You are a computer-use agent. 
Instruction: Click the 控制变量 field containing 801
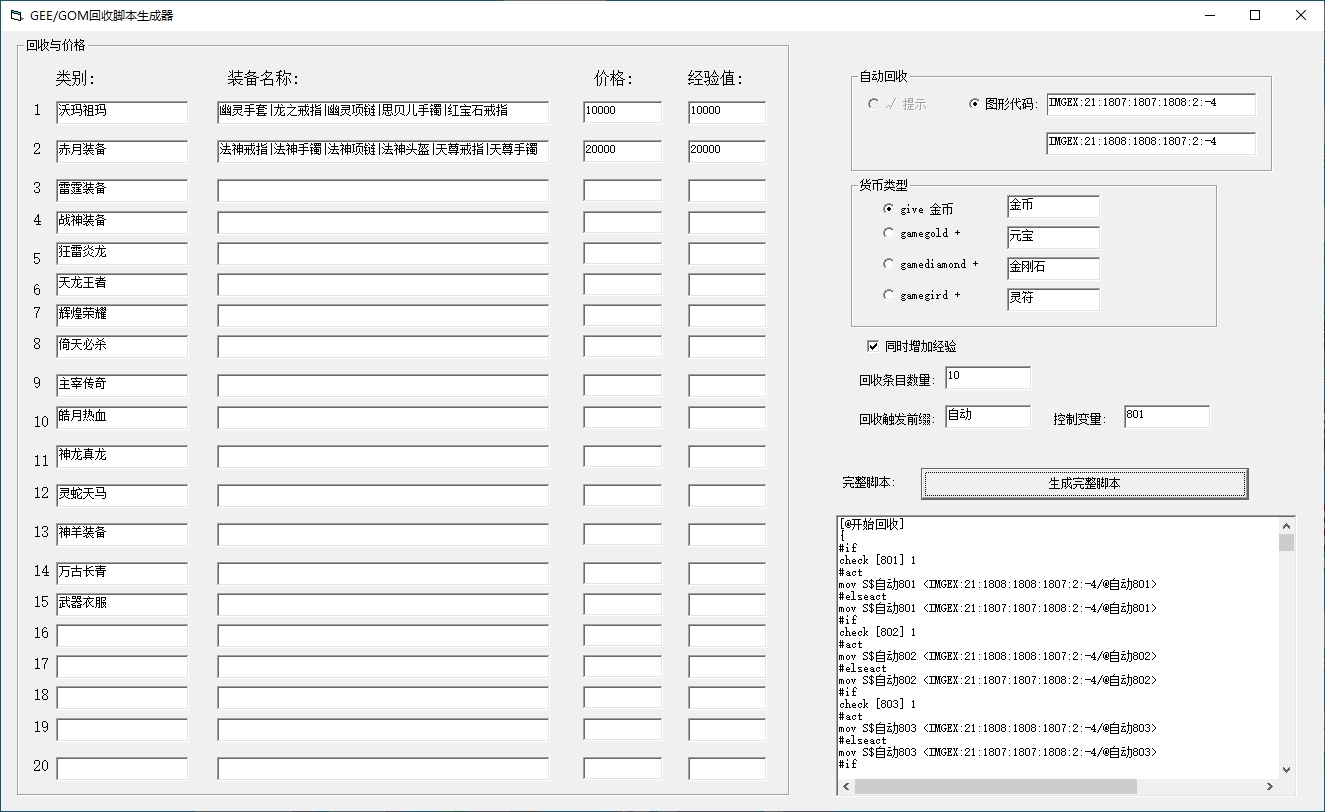pos(1165,416)
